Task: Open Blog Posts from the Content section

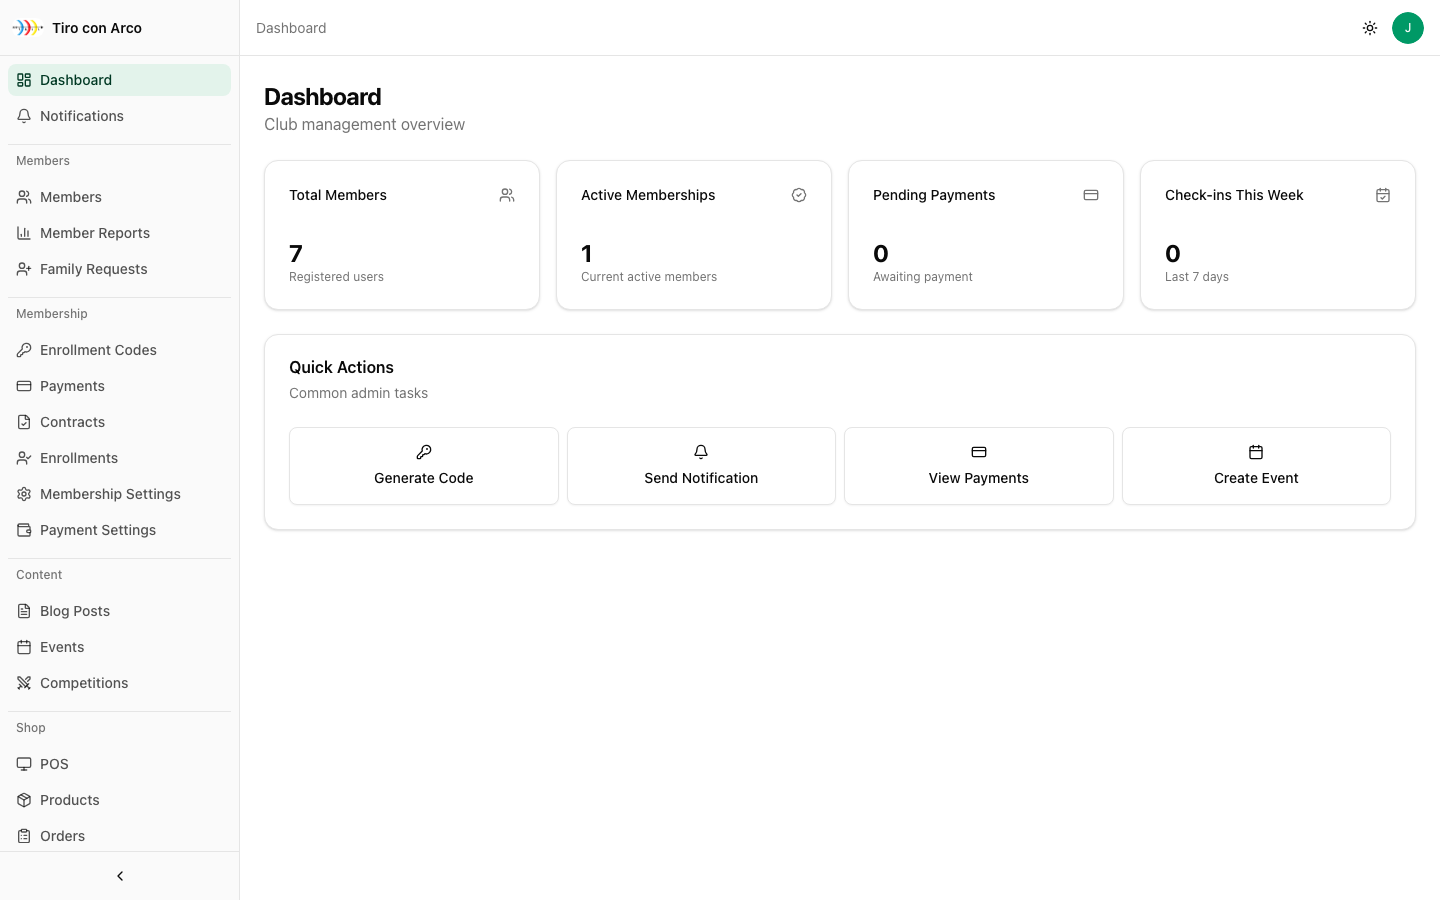Action: point(74,611)
